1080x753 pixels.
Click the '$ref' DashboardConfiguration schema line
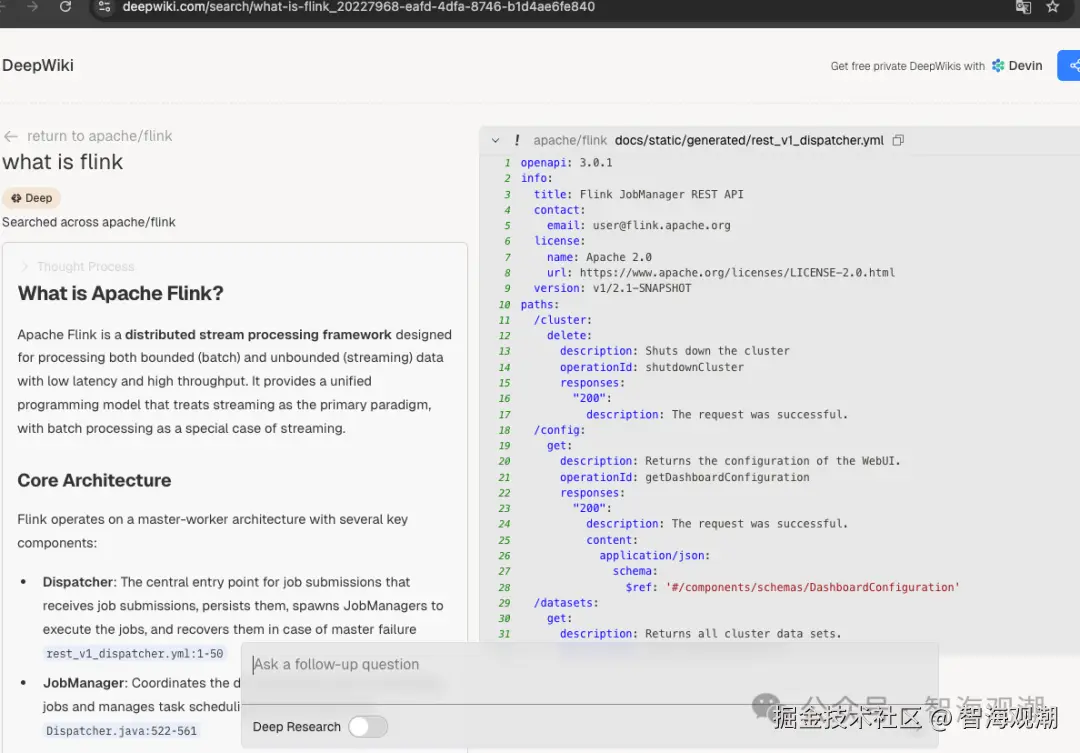point(792,587)
